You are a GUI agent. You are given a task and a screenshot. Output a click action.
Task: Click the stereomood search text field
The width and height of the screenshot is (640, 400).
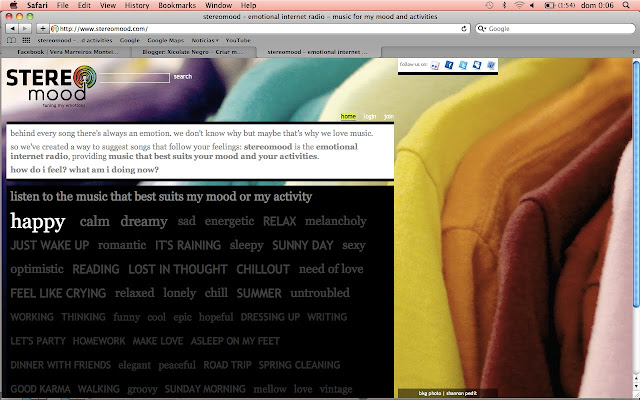(134, 78)
